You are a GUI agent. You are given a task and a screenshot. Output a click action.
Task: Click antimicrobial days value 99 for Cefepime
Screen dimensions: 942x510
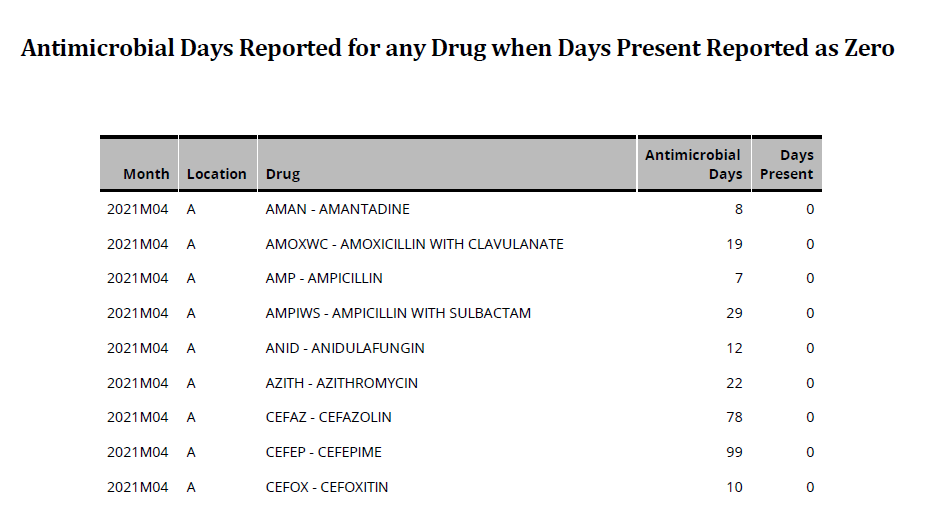coord(734,452)
